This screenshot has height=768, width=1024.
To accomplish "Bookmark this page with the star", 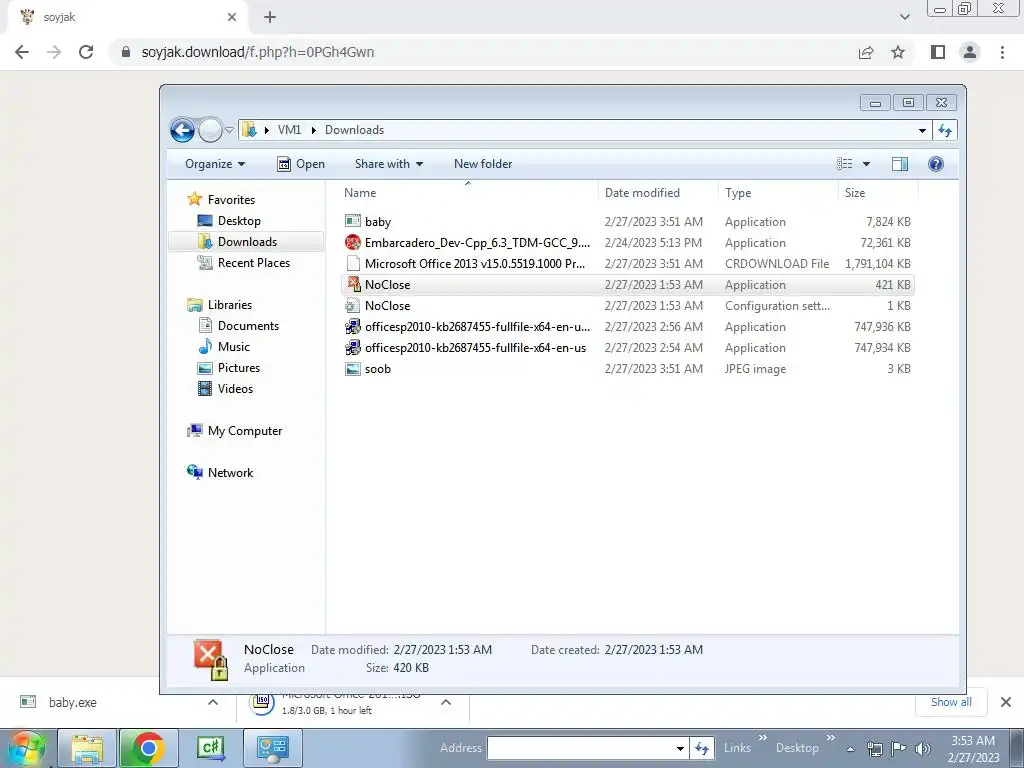I will (x=898, y=52).
